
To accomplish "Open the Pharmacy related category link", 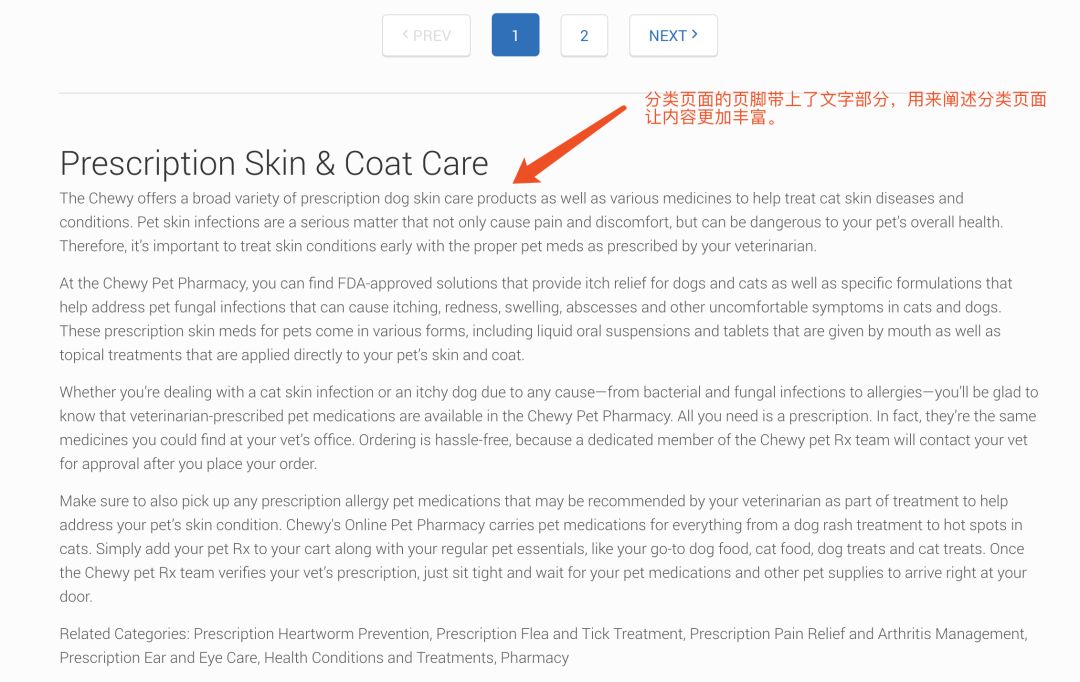I will 534,658.
